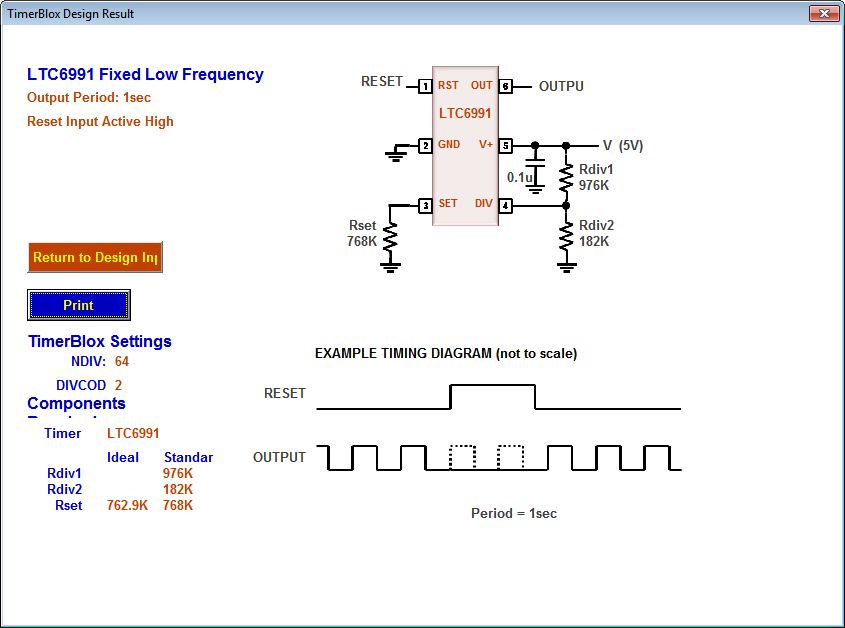Close the TimerBlox Design Result window

click(822, 14)
